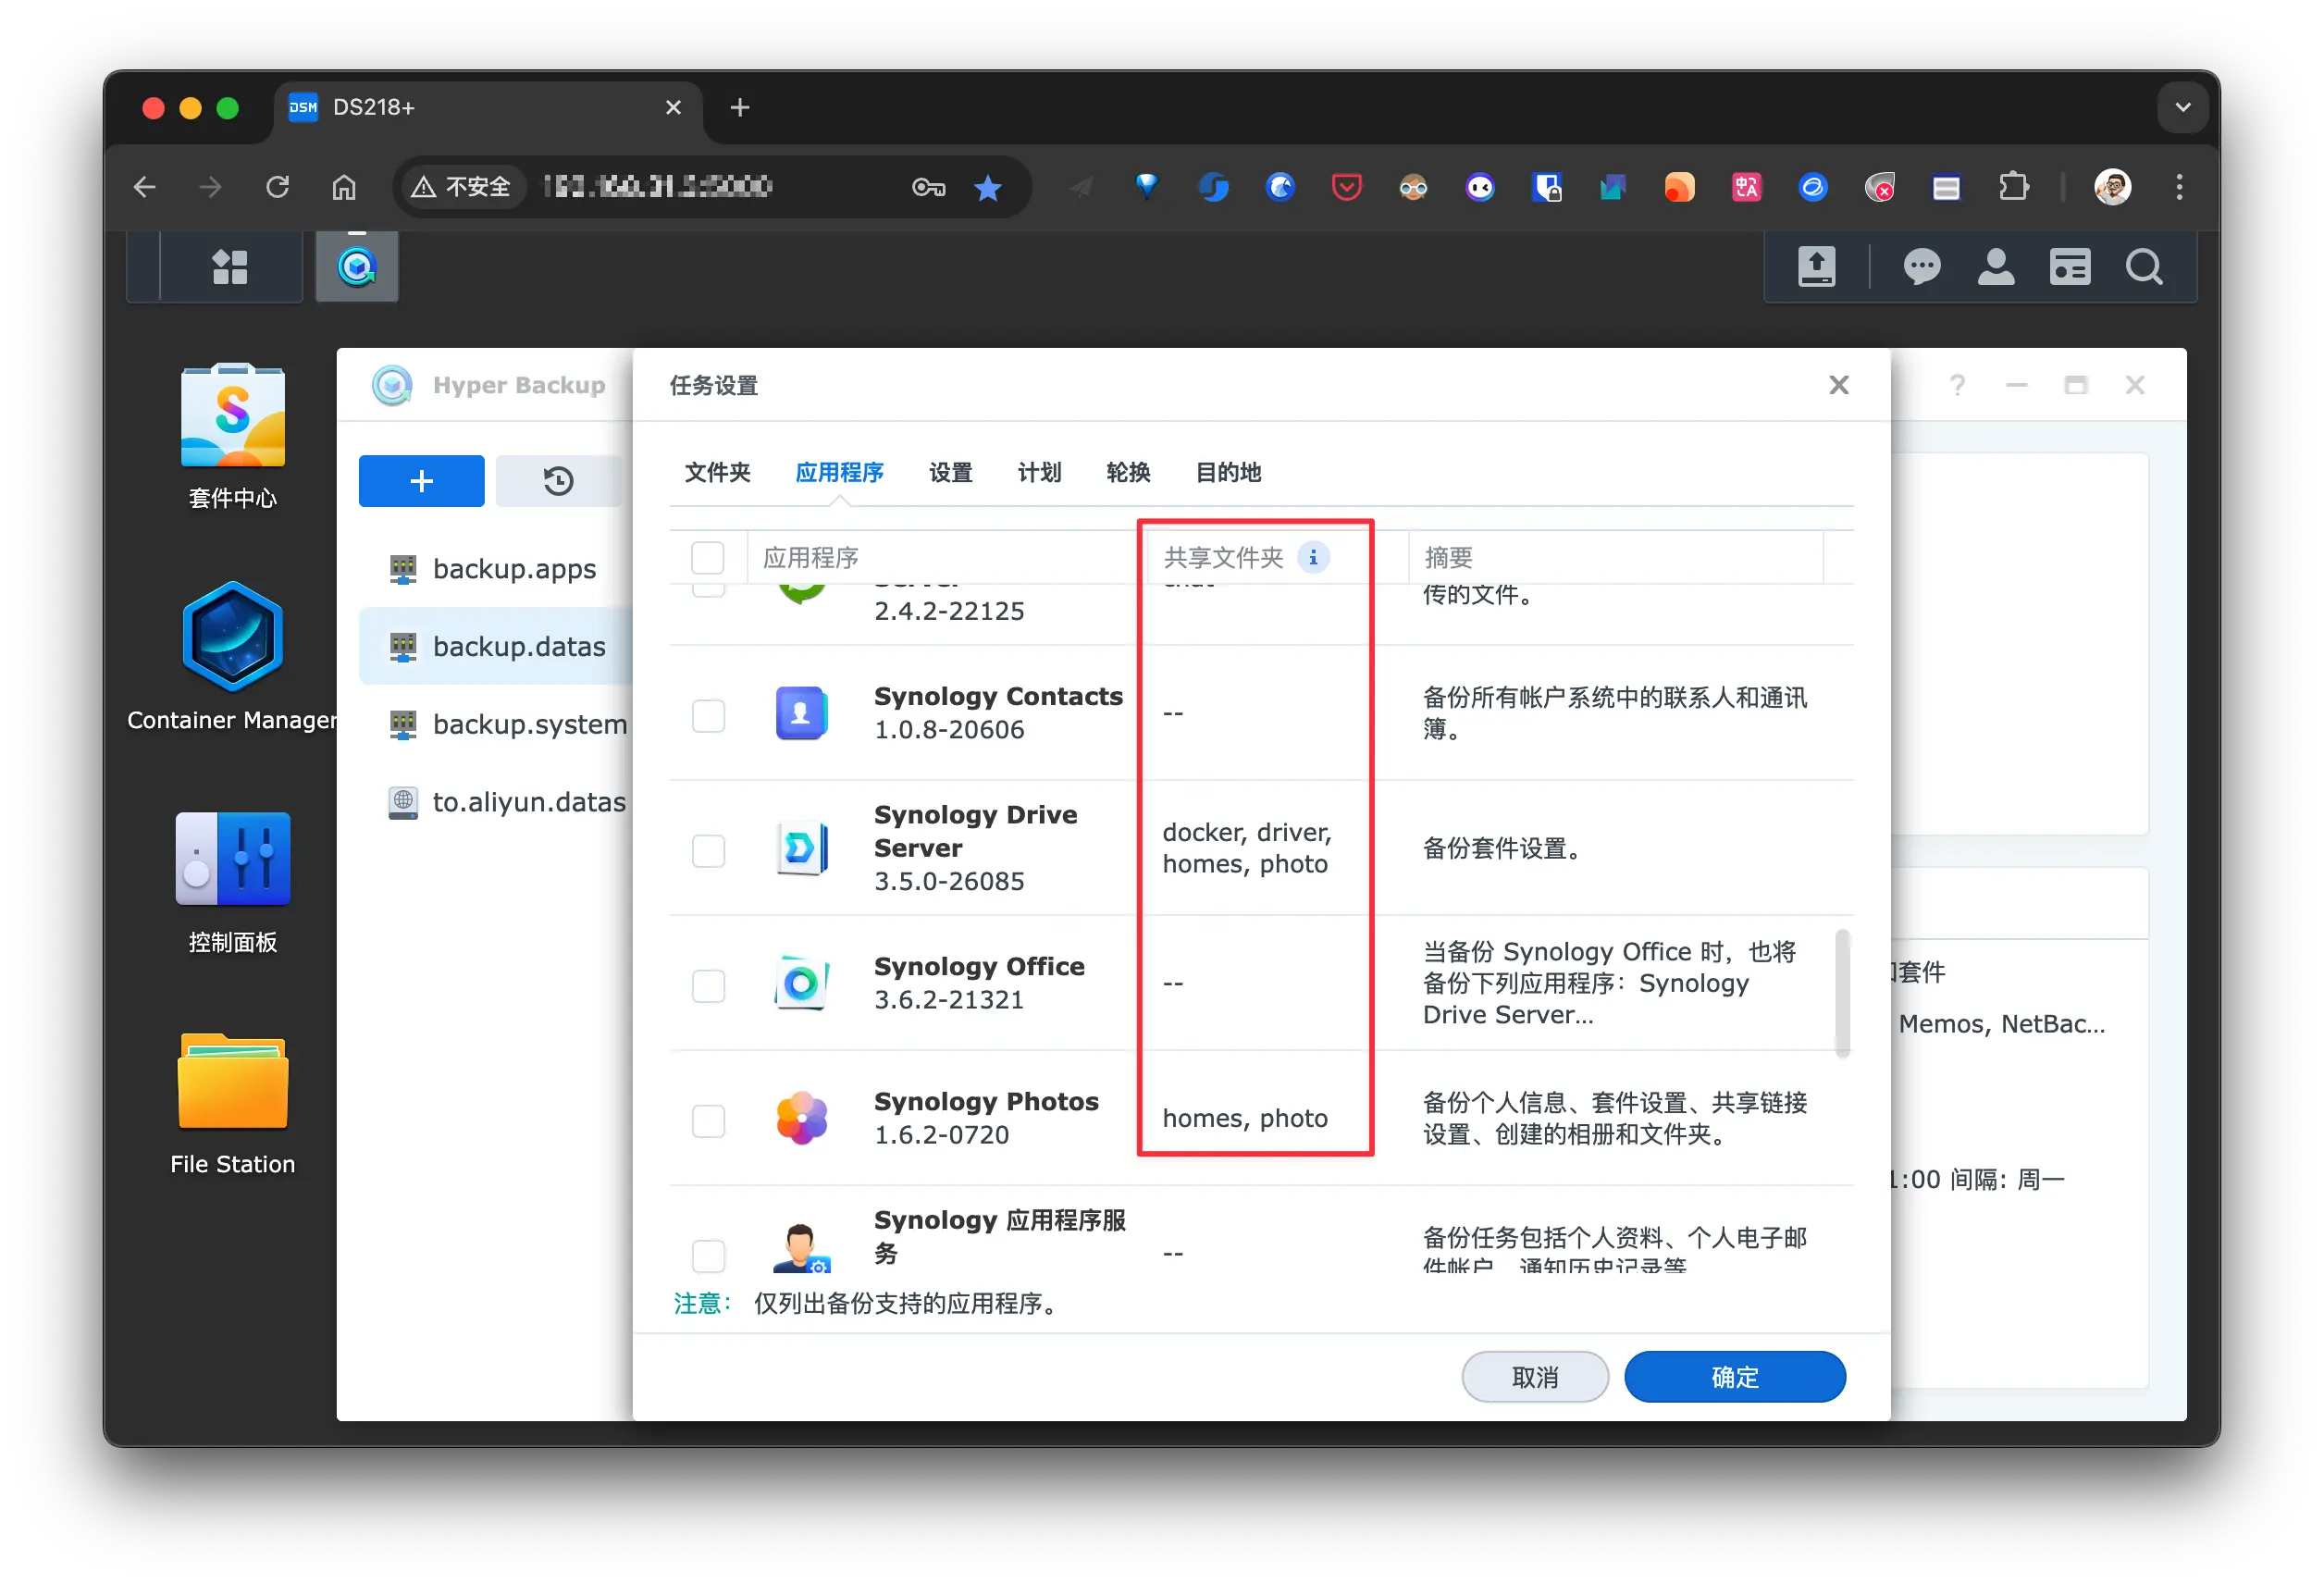The height and width of the screenshot is (1584, 2324).
Task: Switch to the 文件夹 tab
Action: [x=717, y=472]
